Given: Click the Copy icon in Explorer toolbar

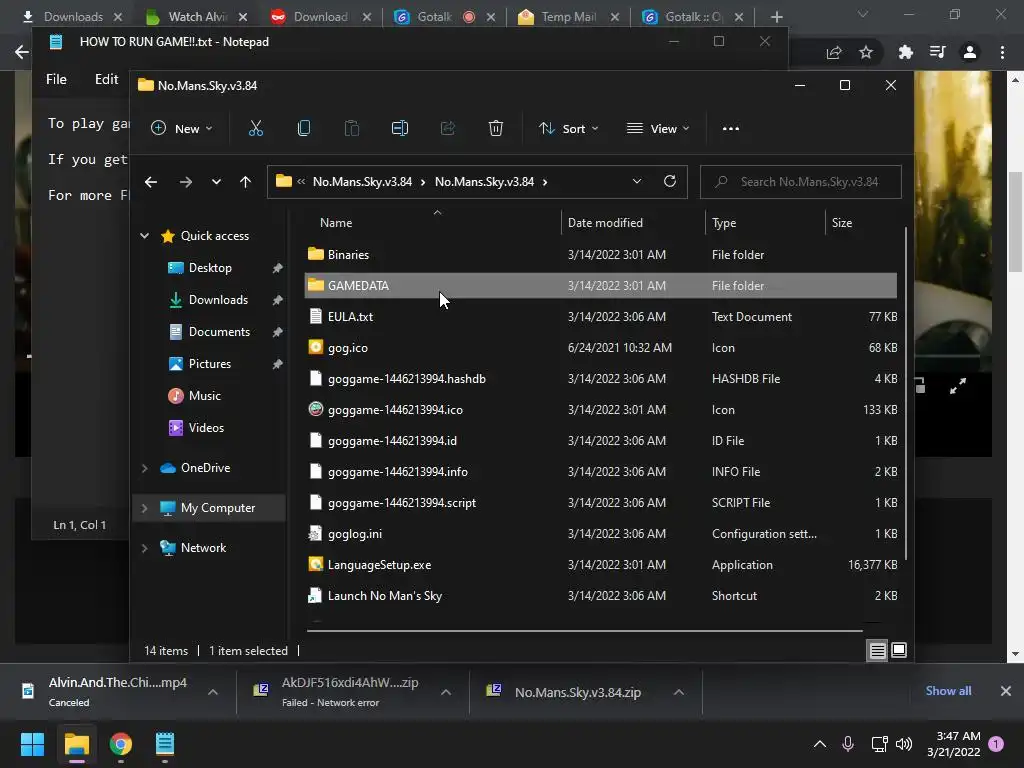Looking at the screenshot, I should click(304, 129).
